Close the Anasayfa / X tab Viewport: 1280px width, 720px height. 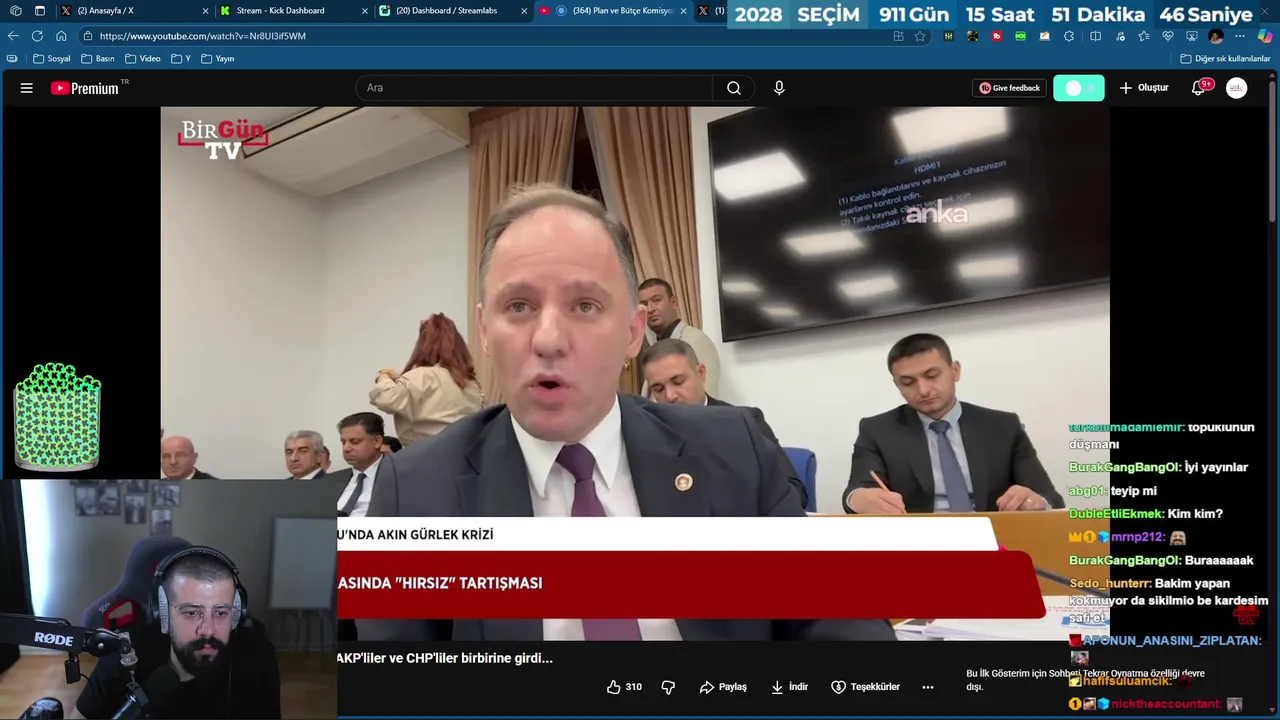[206, 11]
